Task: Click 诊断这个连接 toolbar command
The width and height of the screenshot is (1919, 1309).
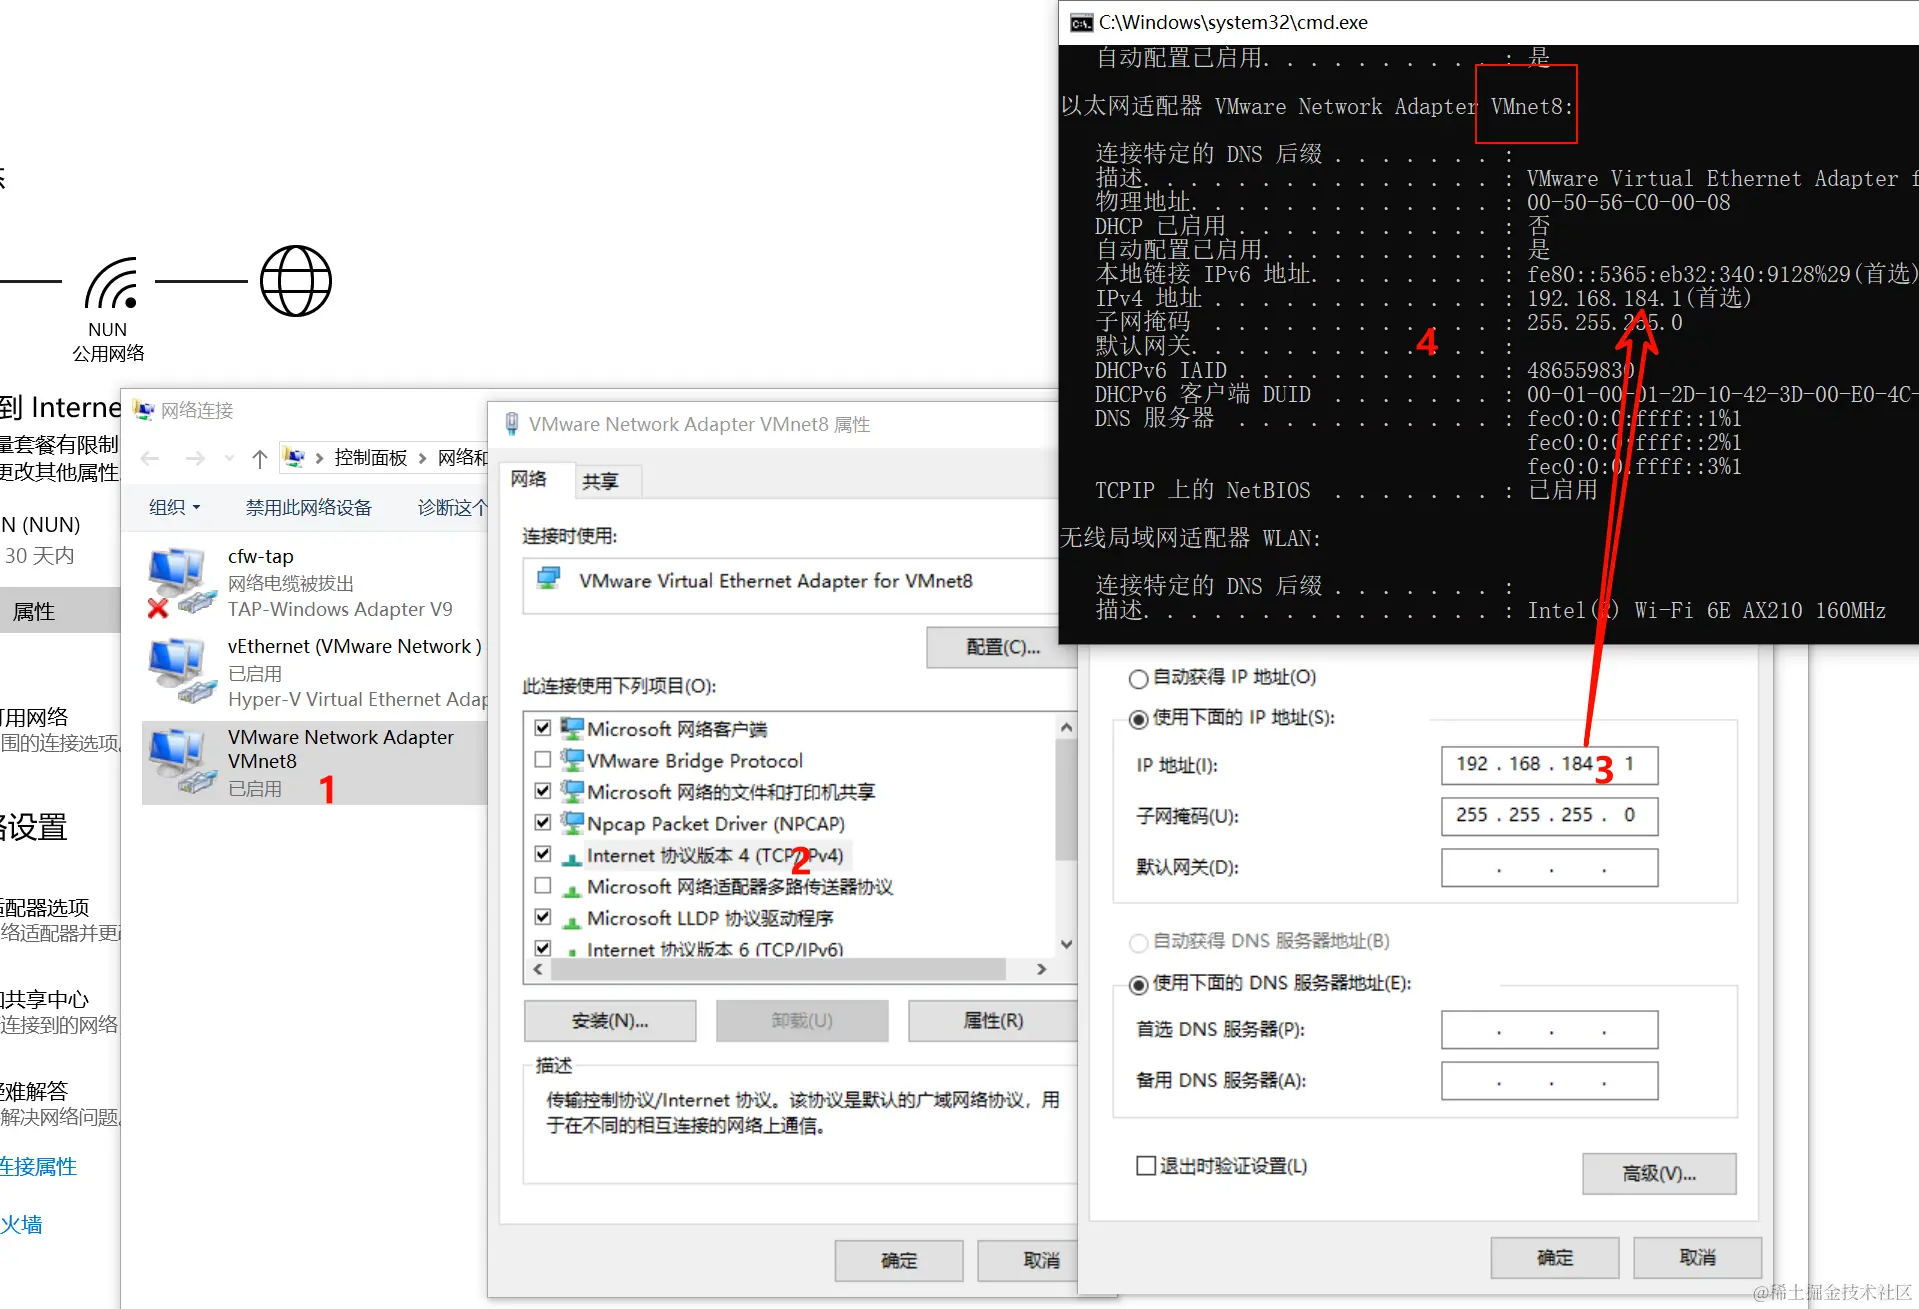Action: pyautogui.click(x=452, y=507)
